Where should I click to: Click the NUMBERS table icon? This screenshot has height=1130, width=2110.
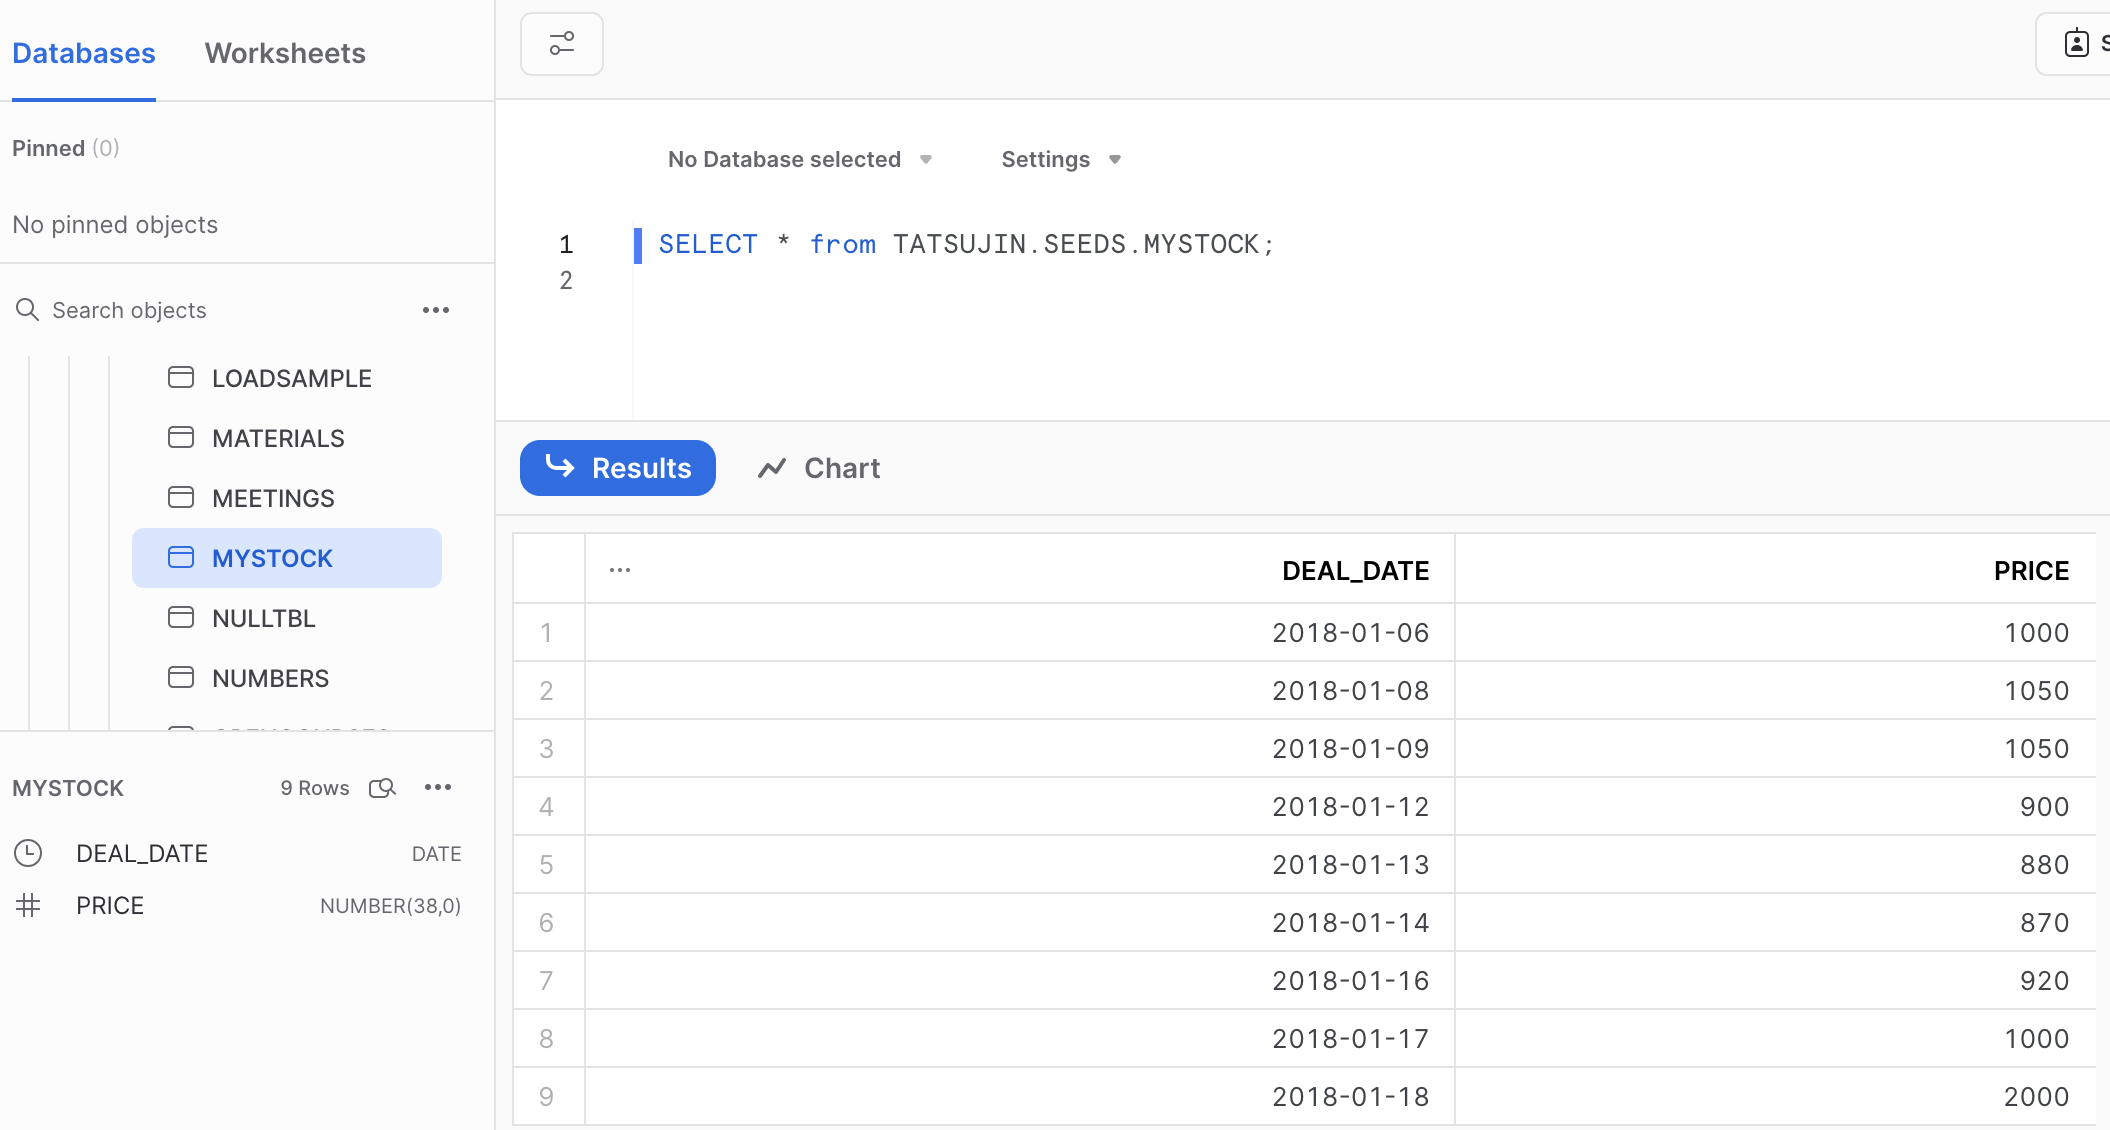(x=181, y=678)
